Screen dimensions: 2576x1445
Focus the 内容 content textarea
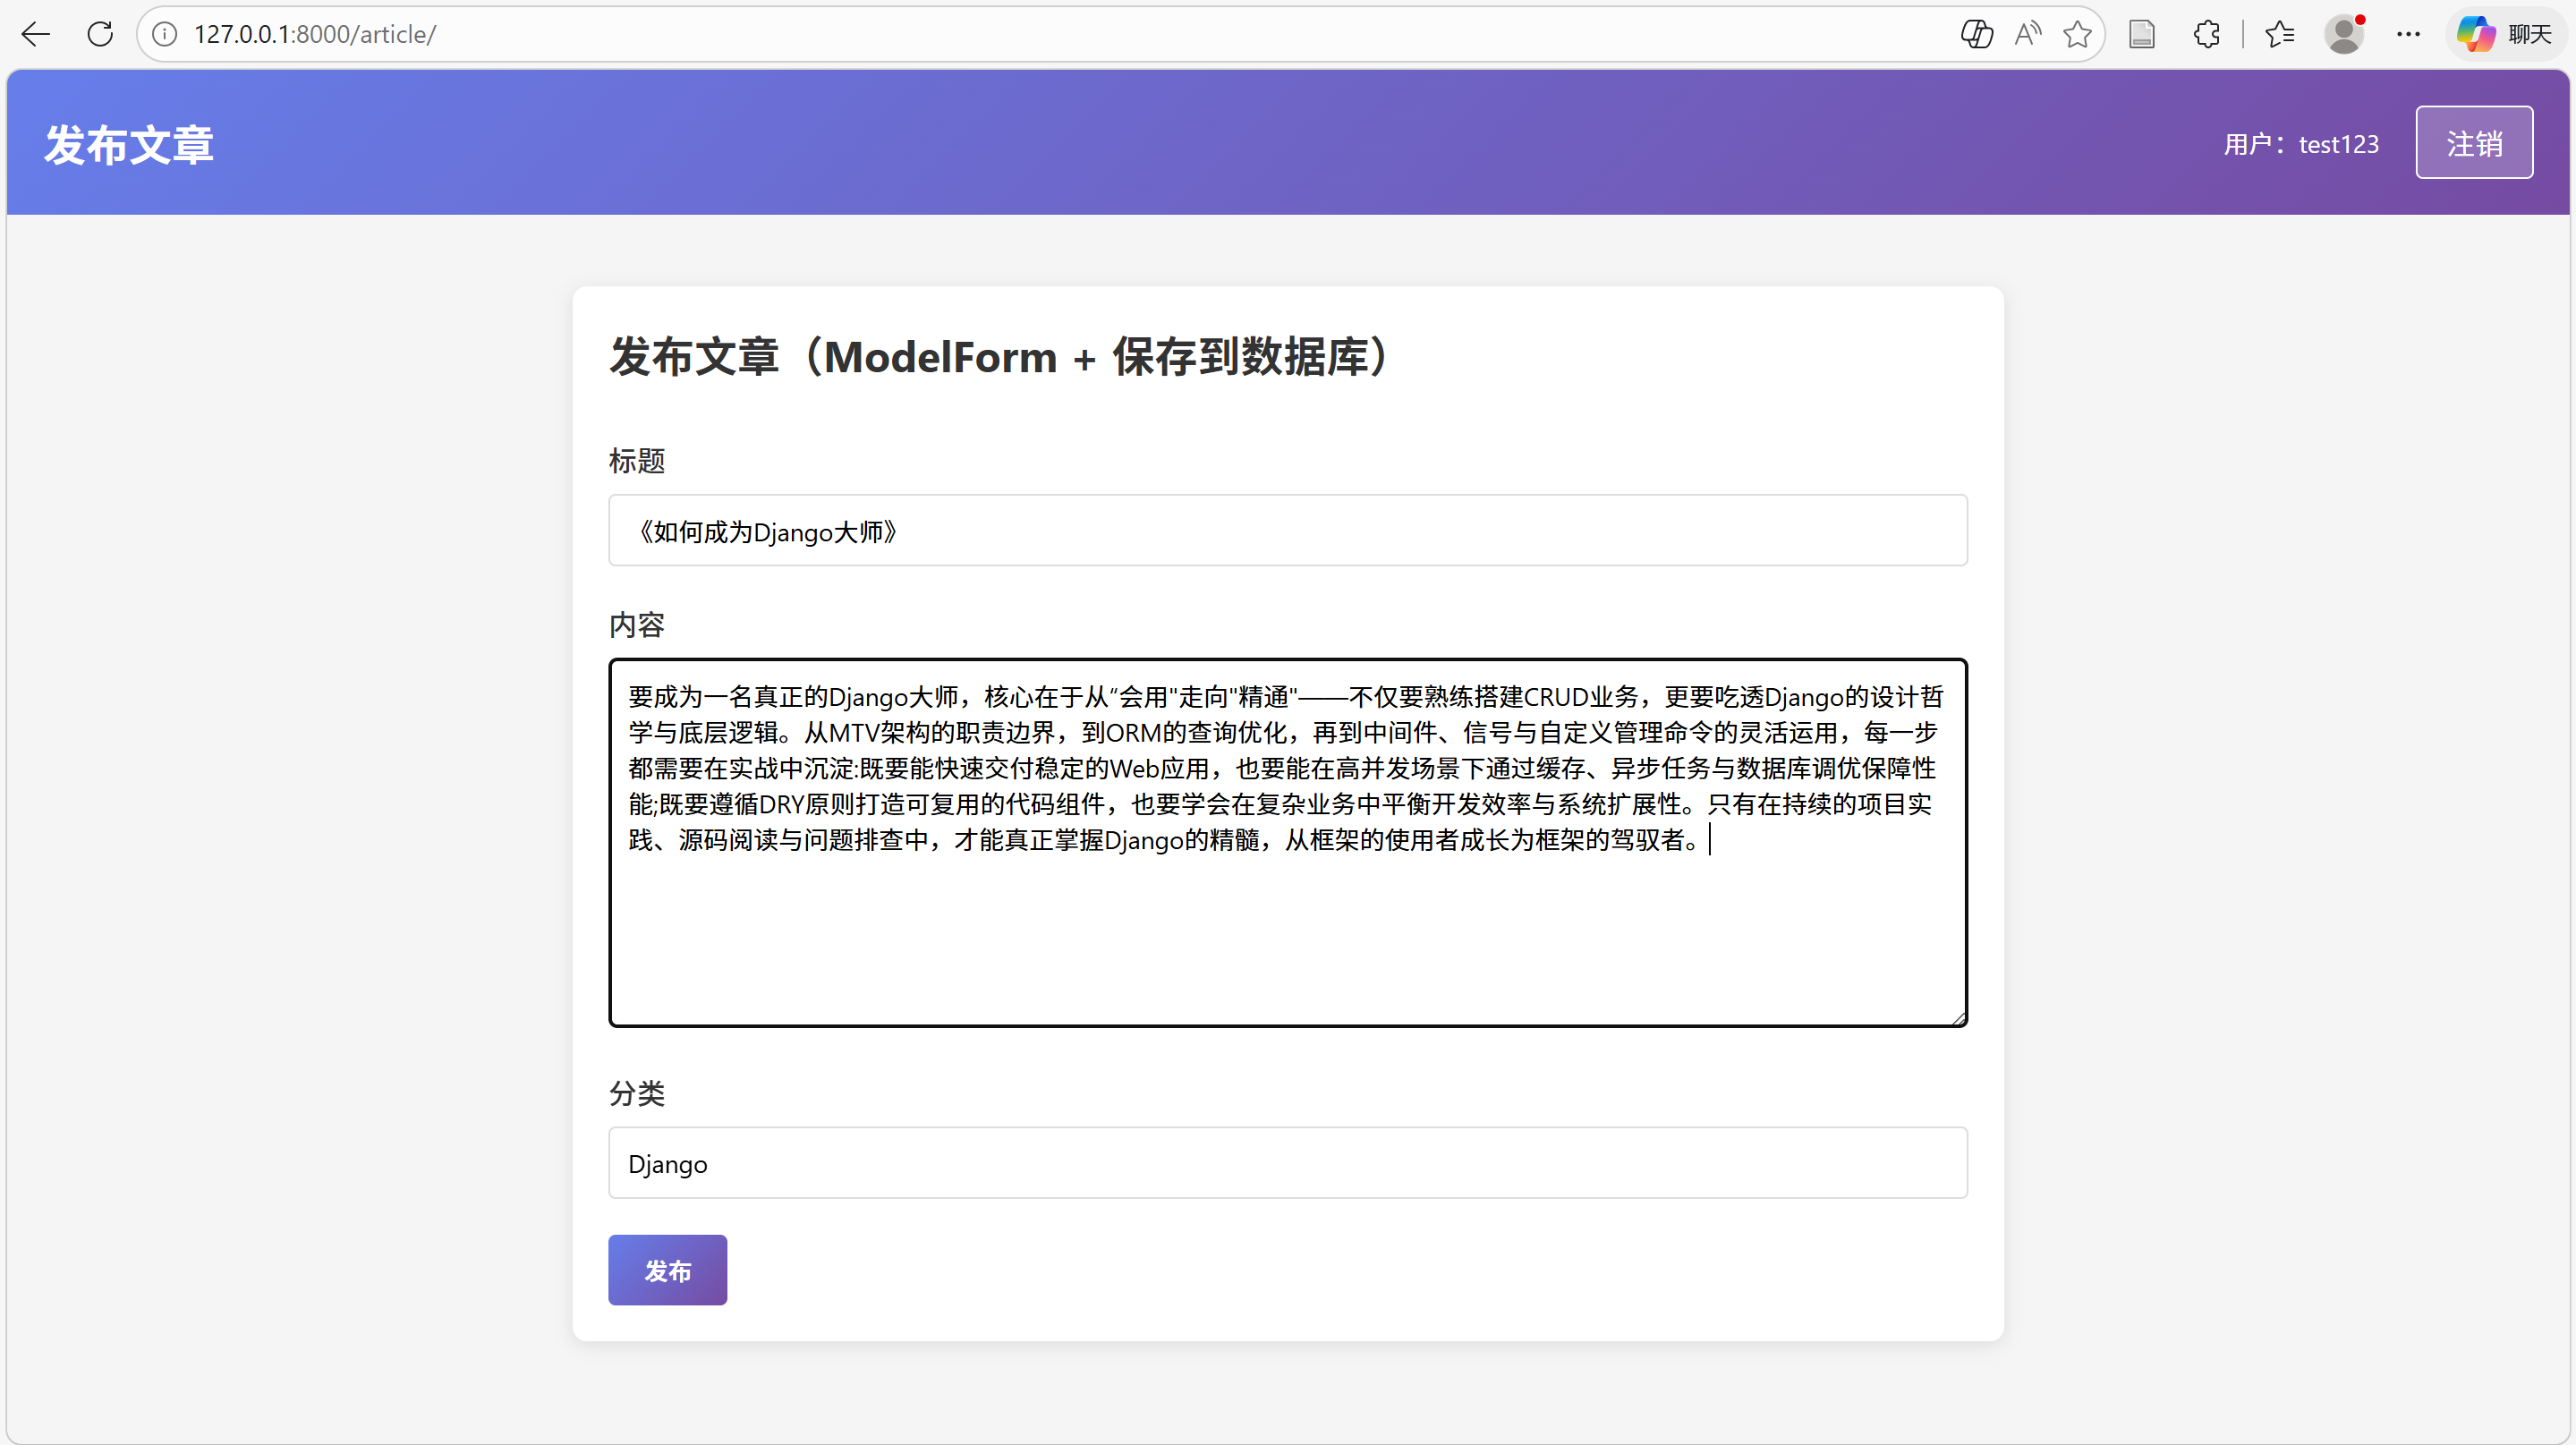[x=1287, y=930]
